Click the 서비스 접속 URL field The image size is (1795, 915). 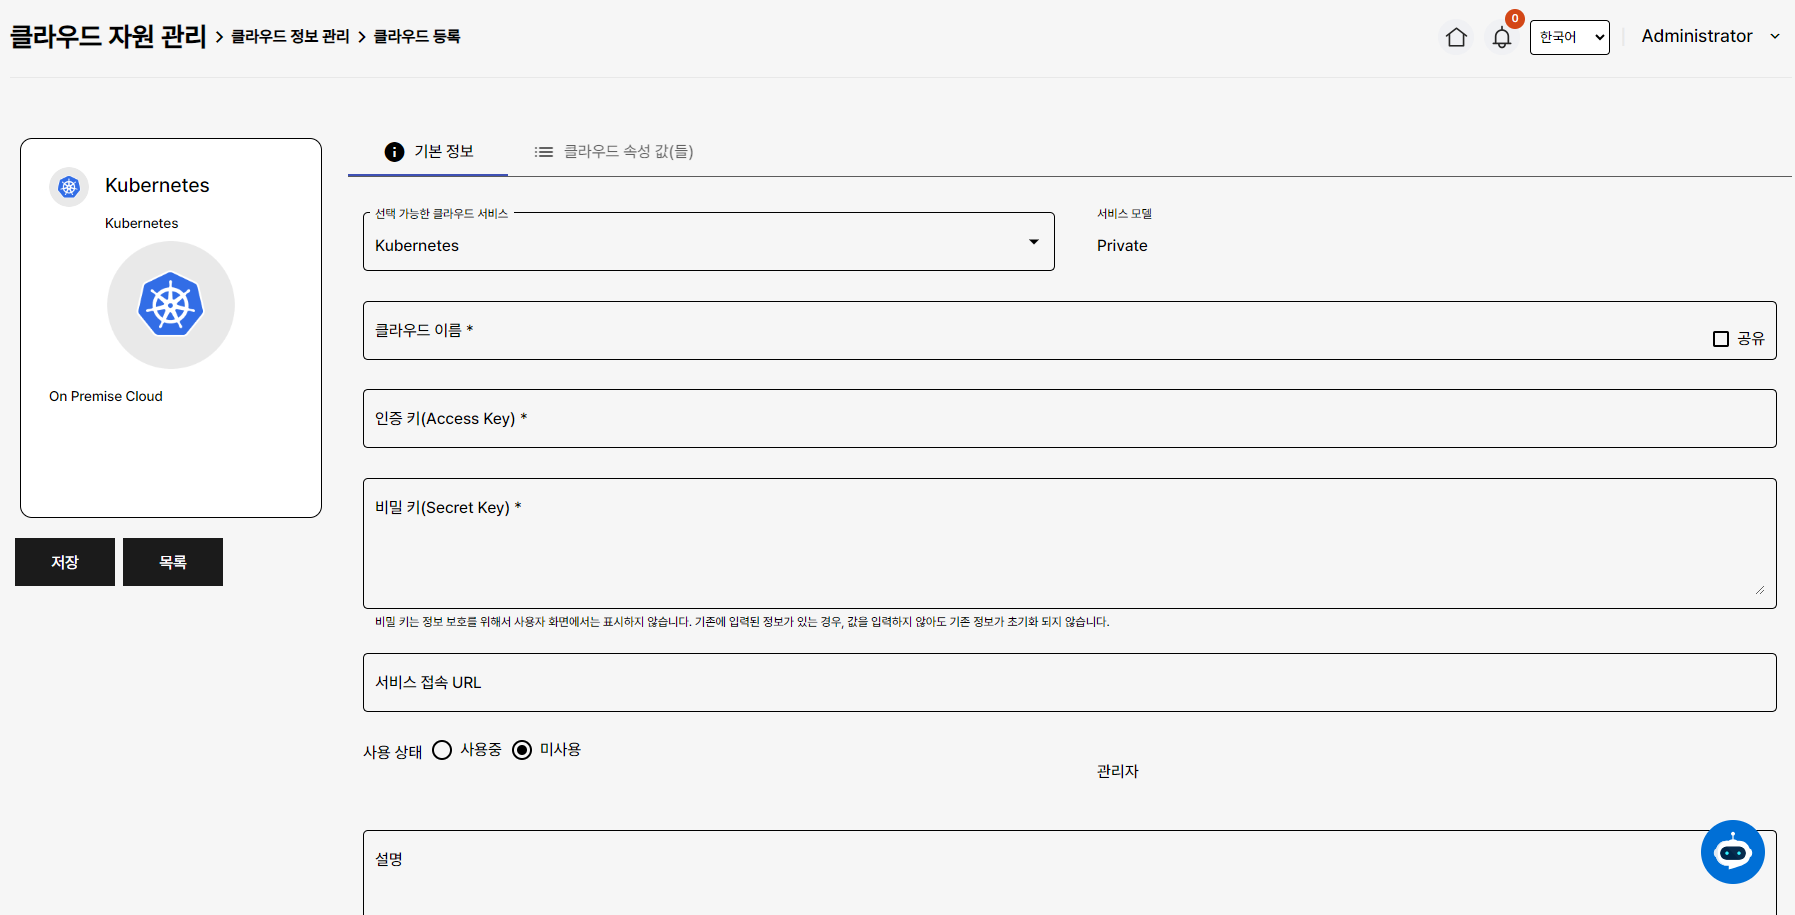click(x=1069, y=683)
